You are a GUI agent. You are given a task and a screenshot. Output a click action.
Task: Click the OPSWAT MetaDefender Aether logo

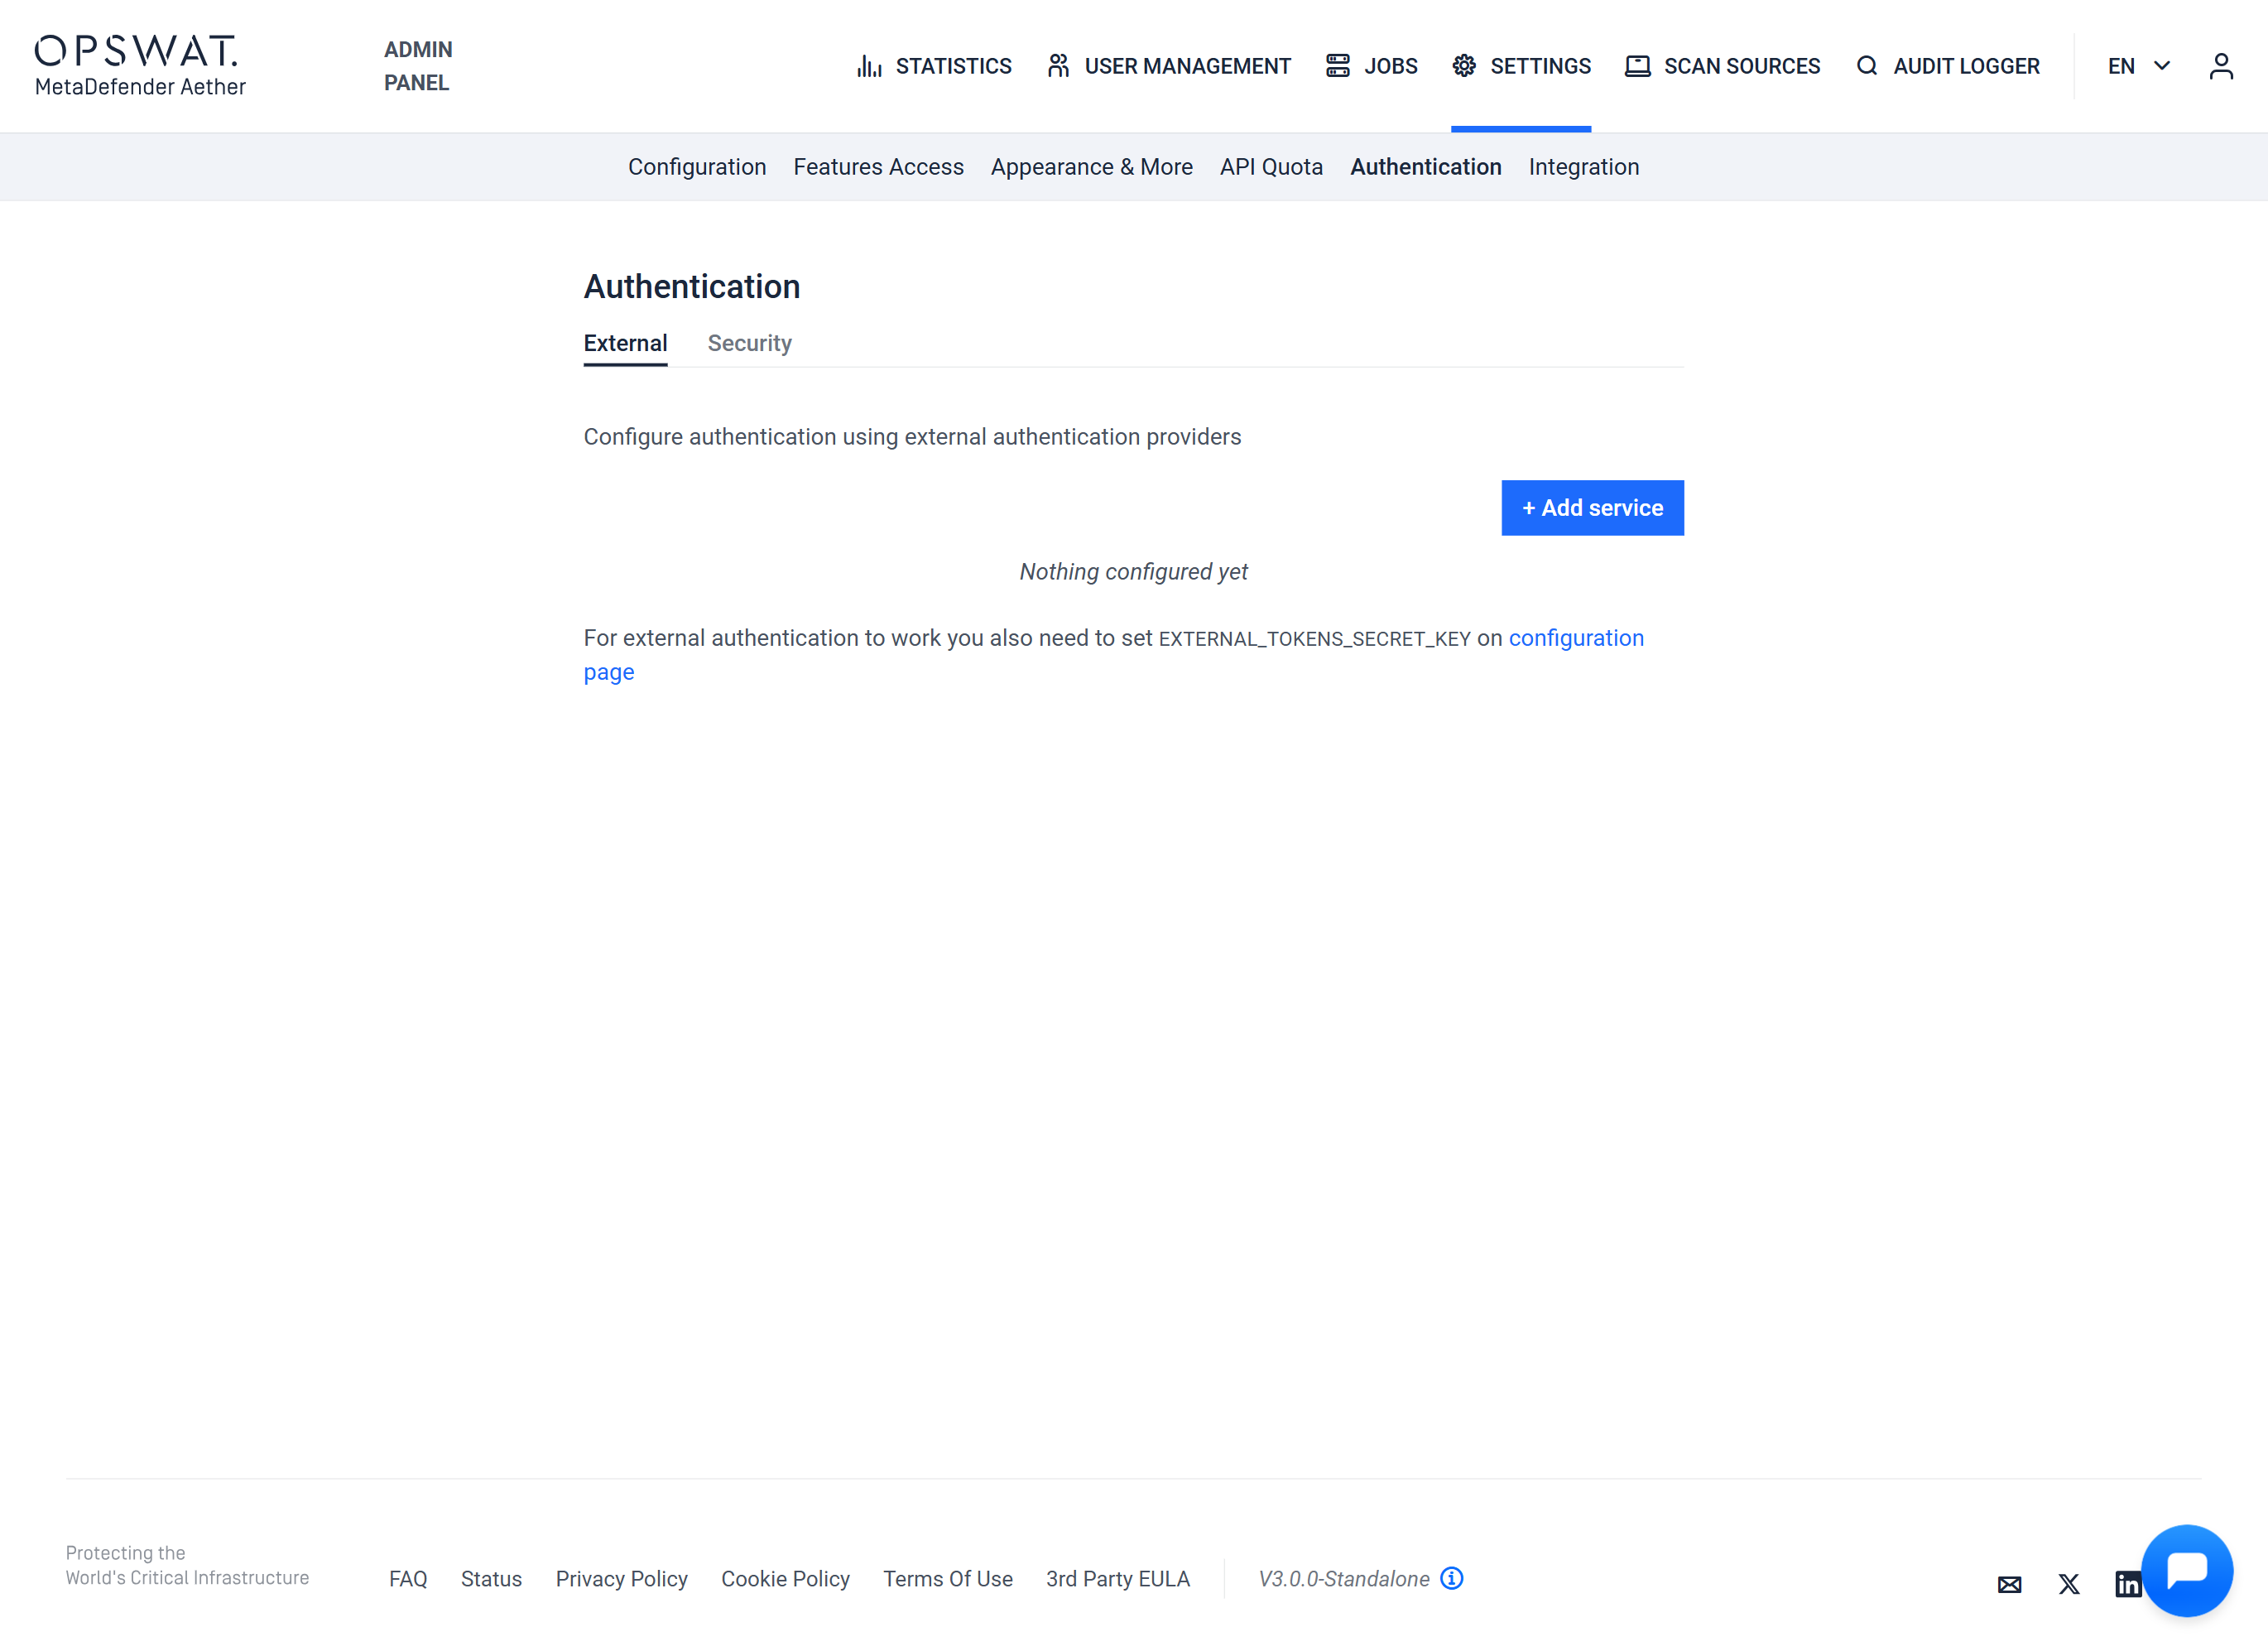(140, 66)
